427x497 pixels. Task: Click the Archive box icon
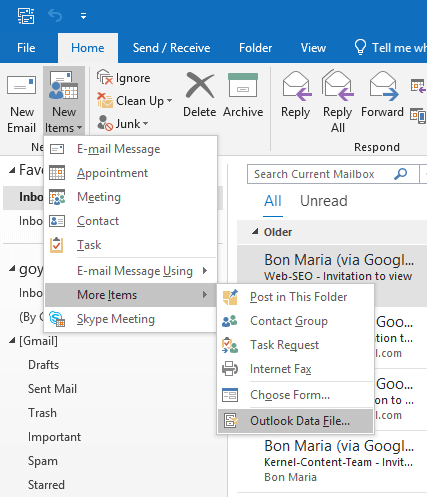pos(243,85)
